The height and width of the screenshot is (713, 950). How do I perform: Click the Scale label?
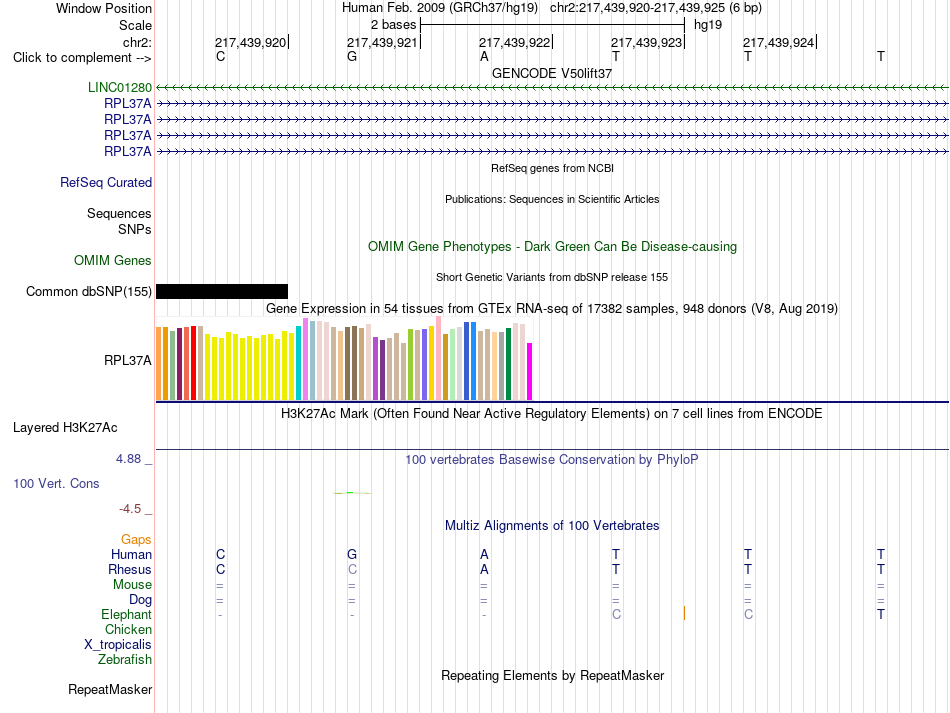135,25
